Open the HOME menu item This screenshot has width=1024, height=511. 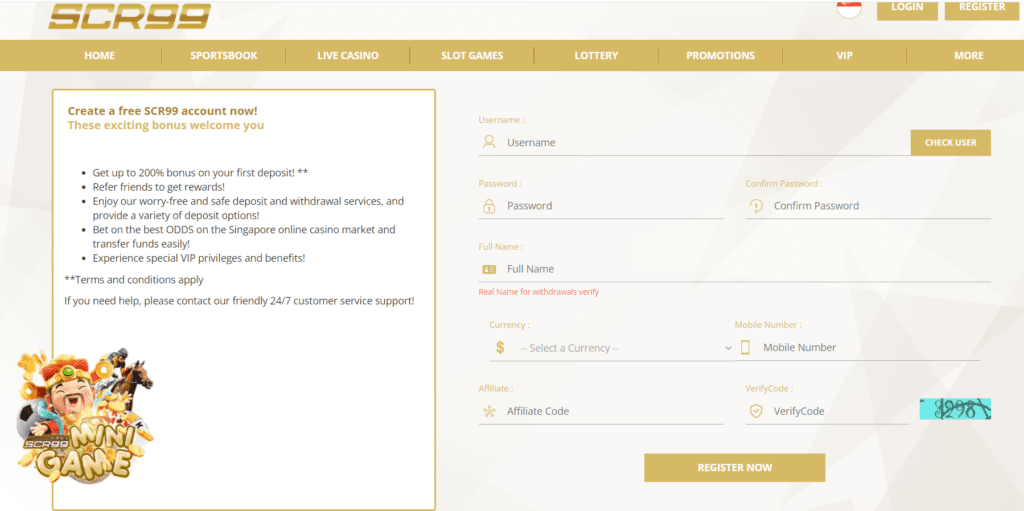(99, 56)
